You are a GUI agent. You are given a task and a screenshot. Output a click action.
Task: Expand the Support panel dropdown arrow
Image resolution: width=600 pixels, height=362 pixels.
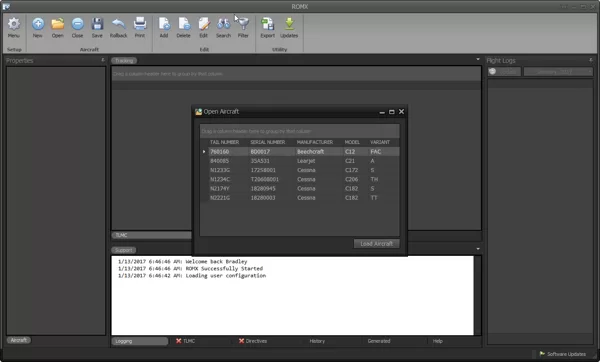click(x=478, y=249)
